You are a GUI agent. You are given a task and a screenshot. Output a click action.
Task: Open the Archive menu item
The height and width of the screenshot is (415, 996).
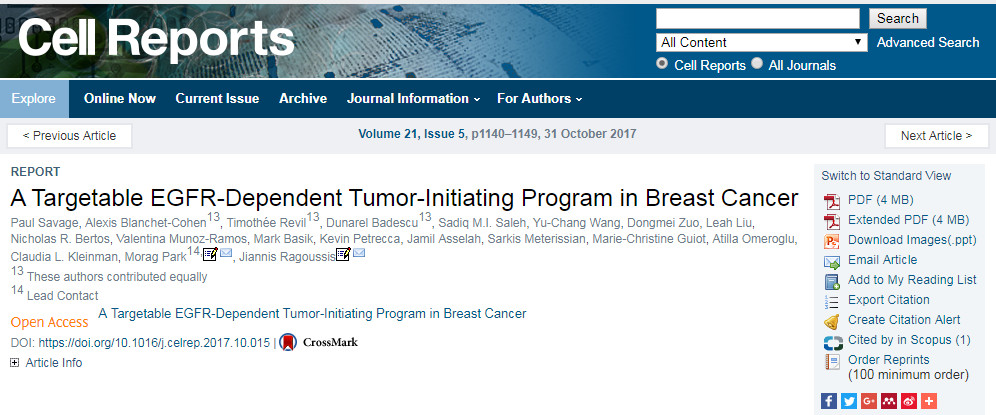(303, 99)
